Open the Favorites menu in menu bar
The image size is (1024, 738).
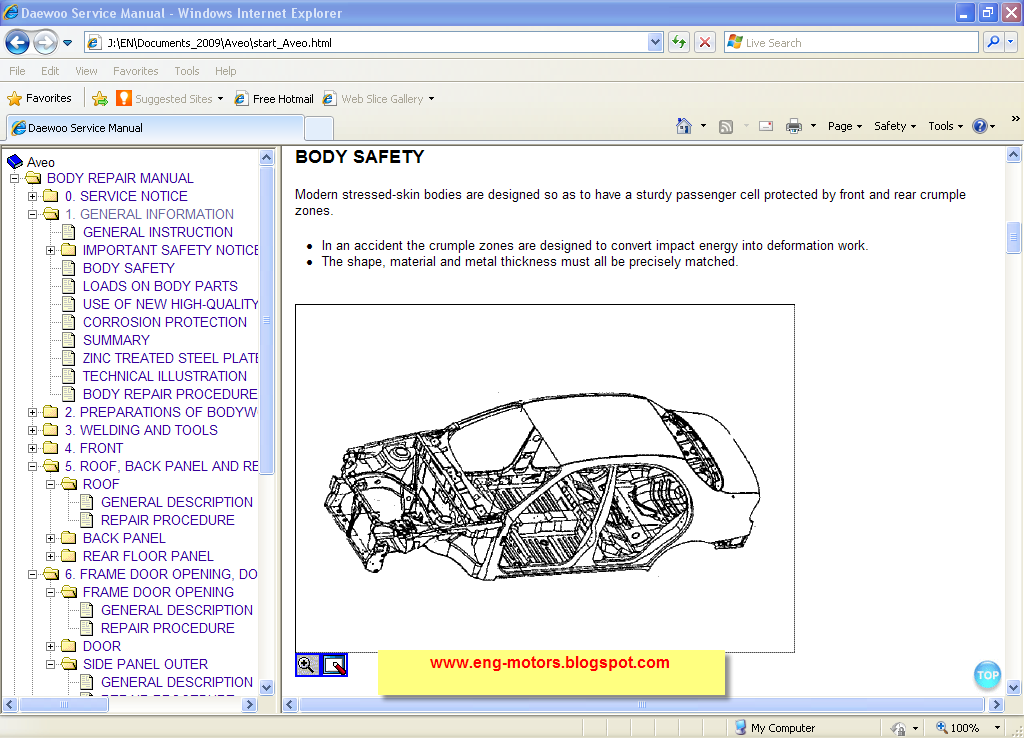135,71
